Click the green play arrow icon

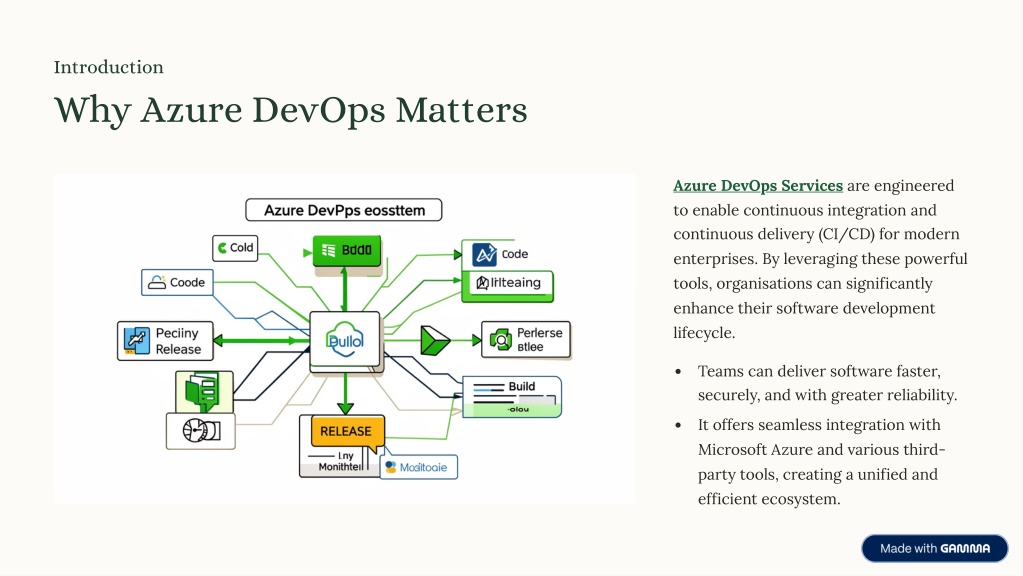point(435,341)
